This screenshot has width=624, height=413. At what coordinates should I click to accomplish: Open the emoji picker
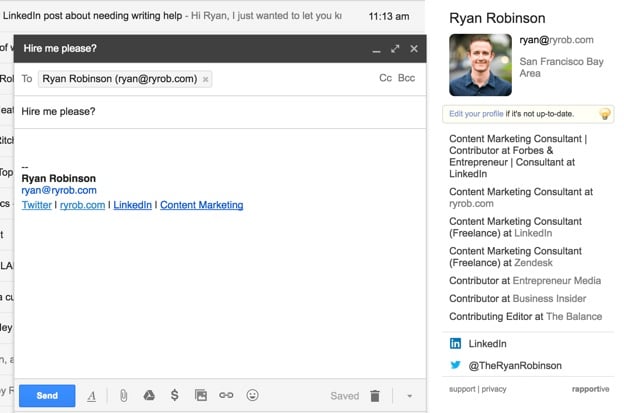pos(252,396)
